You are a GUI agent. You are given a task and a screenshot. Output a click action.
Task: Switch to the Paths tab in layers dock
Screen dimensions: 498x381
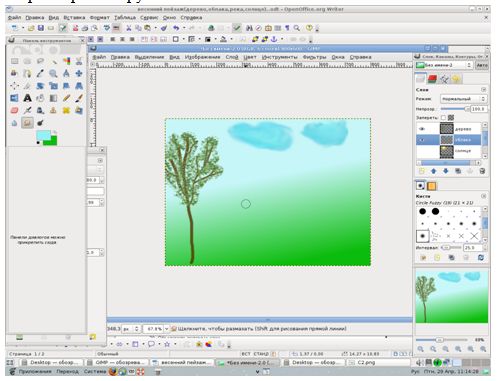pos(444,79)
